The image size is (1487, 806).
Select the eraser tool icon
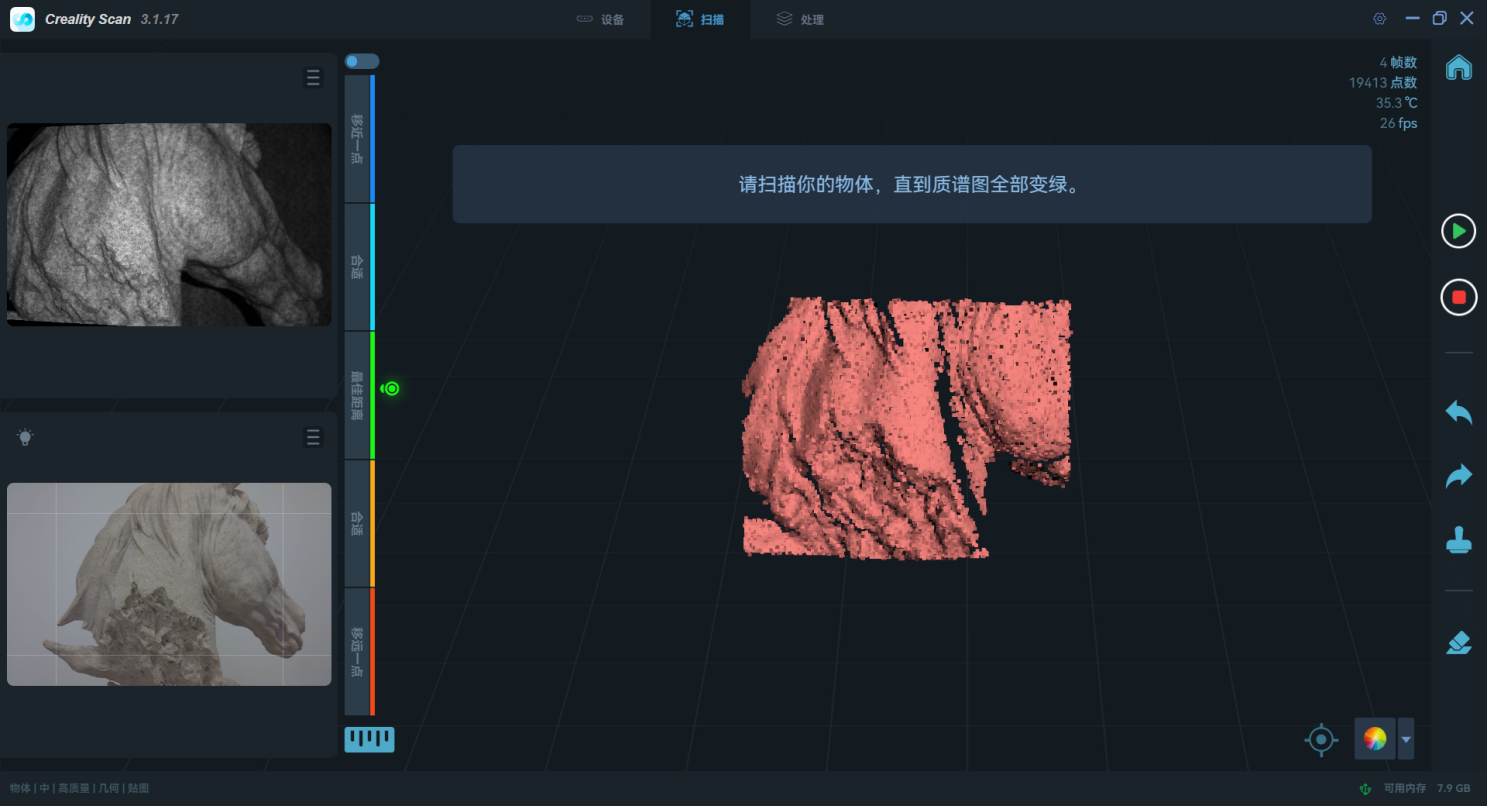pyautogui.click(x=1459, y=642)
